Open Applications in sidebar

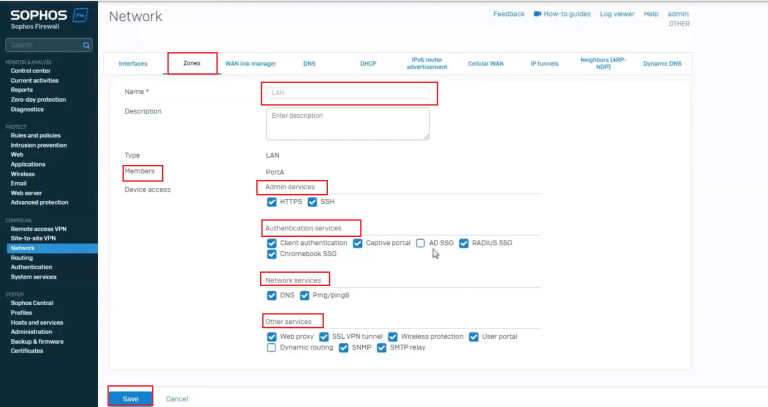coord(28,164)
